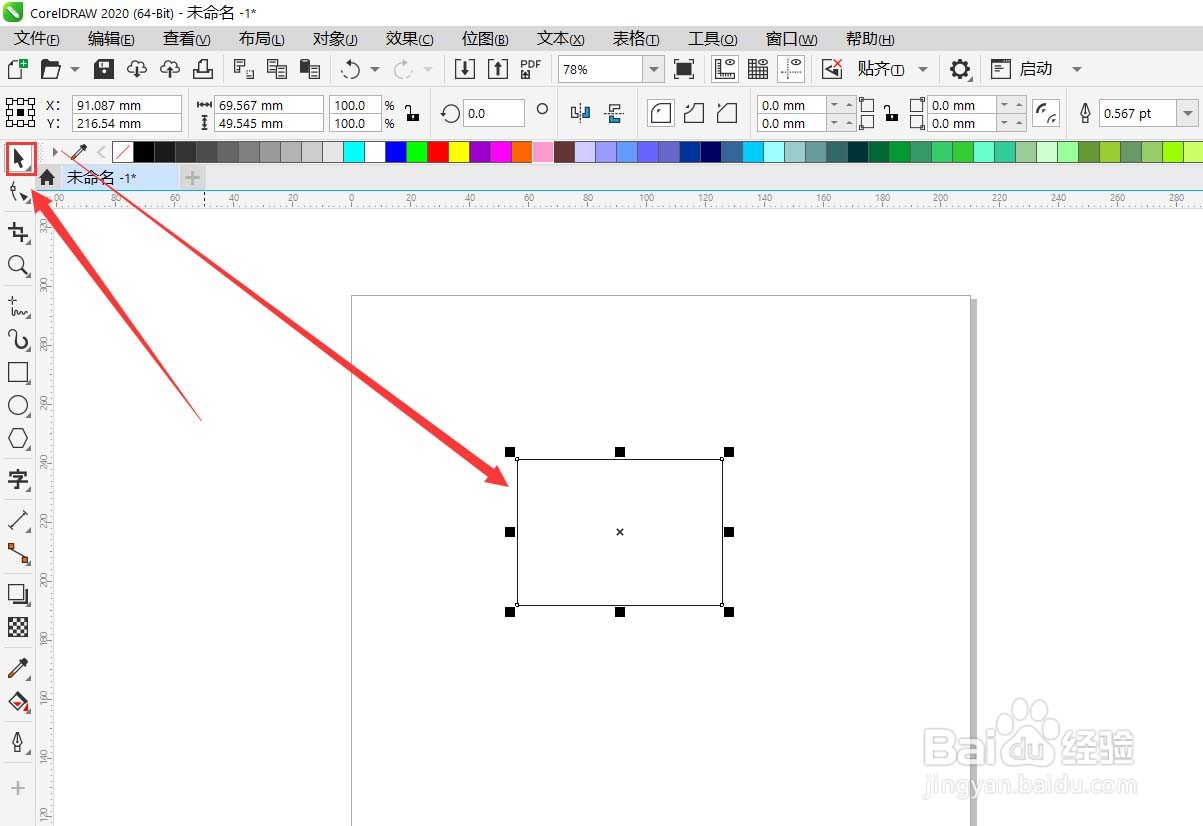Viewport: 1203px width, 826px height.
Task: Select the Text tool
Action: [18, 480]
